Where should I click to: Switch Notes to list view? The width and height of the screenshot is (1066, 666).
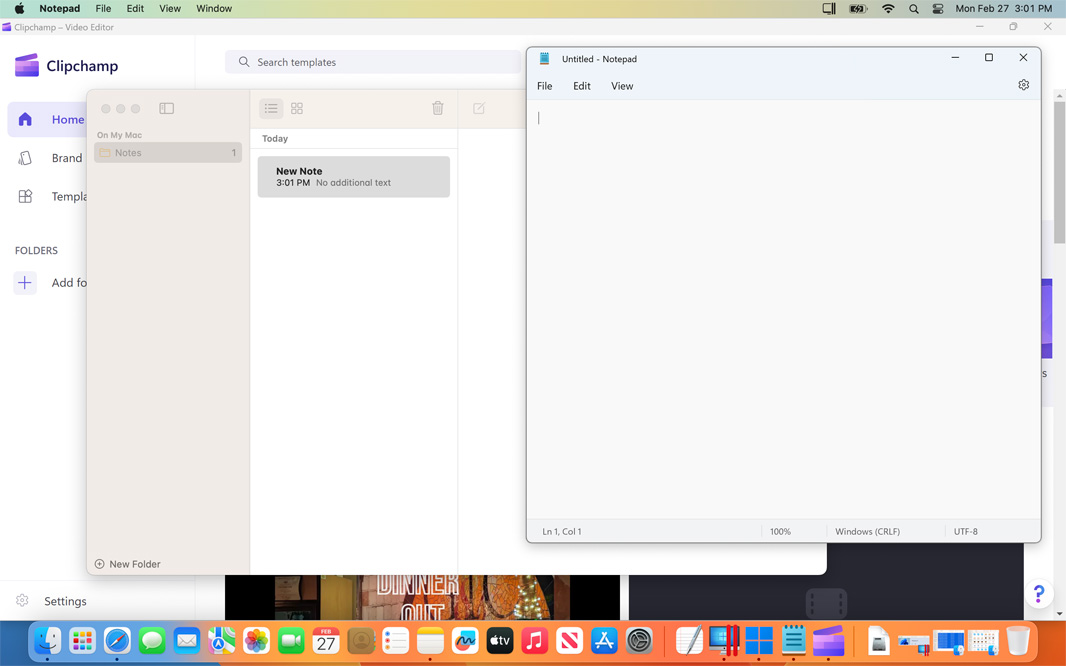pos(271,108)
